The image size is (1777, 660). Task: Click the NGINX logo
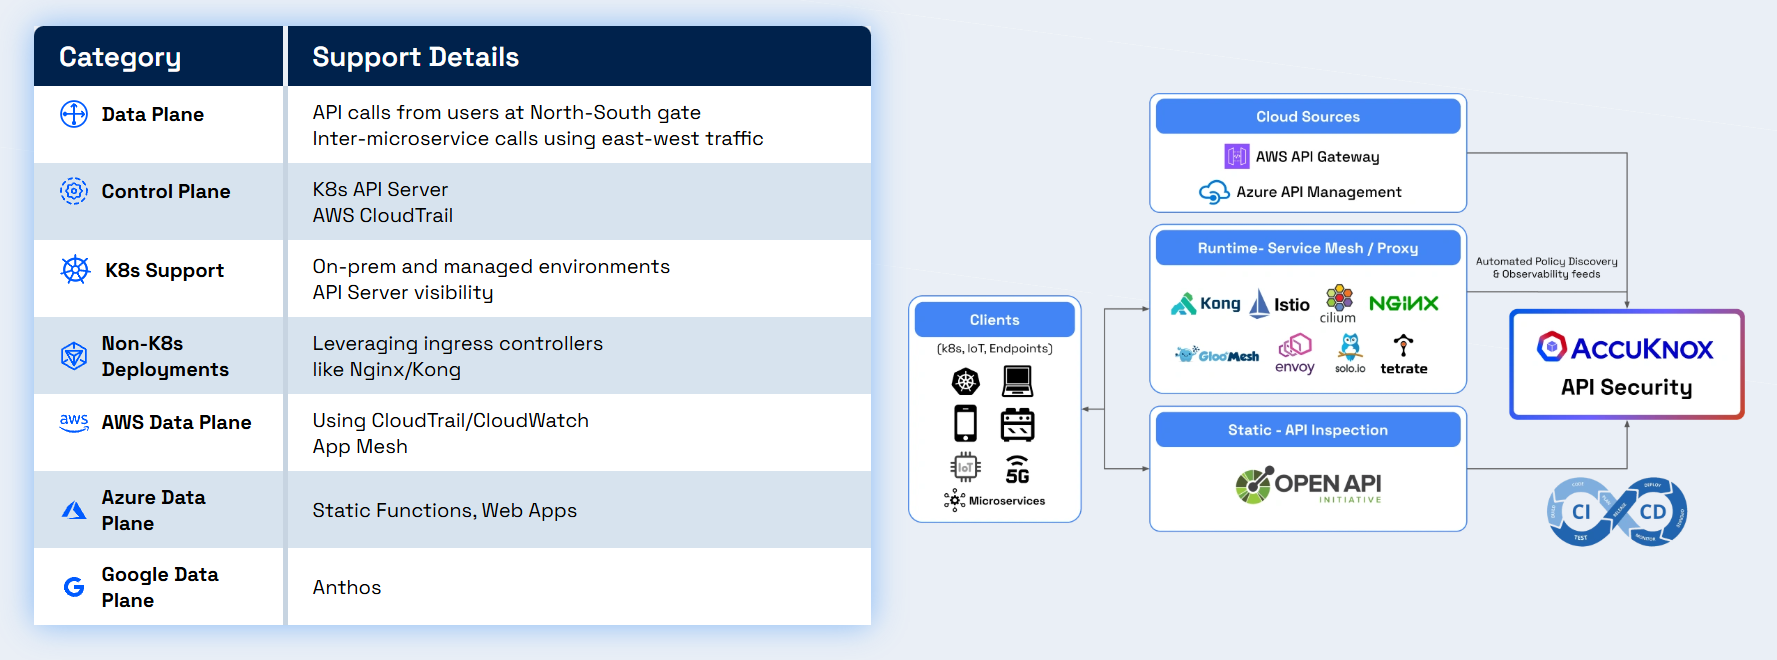[1403, 303]
